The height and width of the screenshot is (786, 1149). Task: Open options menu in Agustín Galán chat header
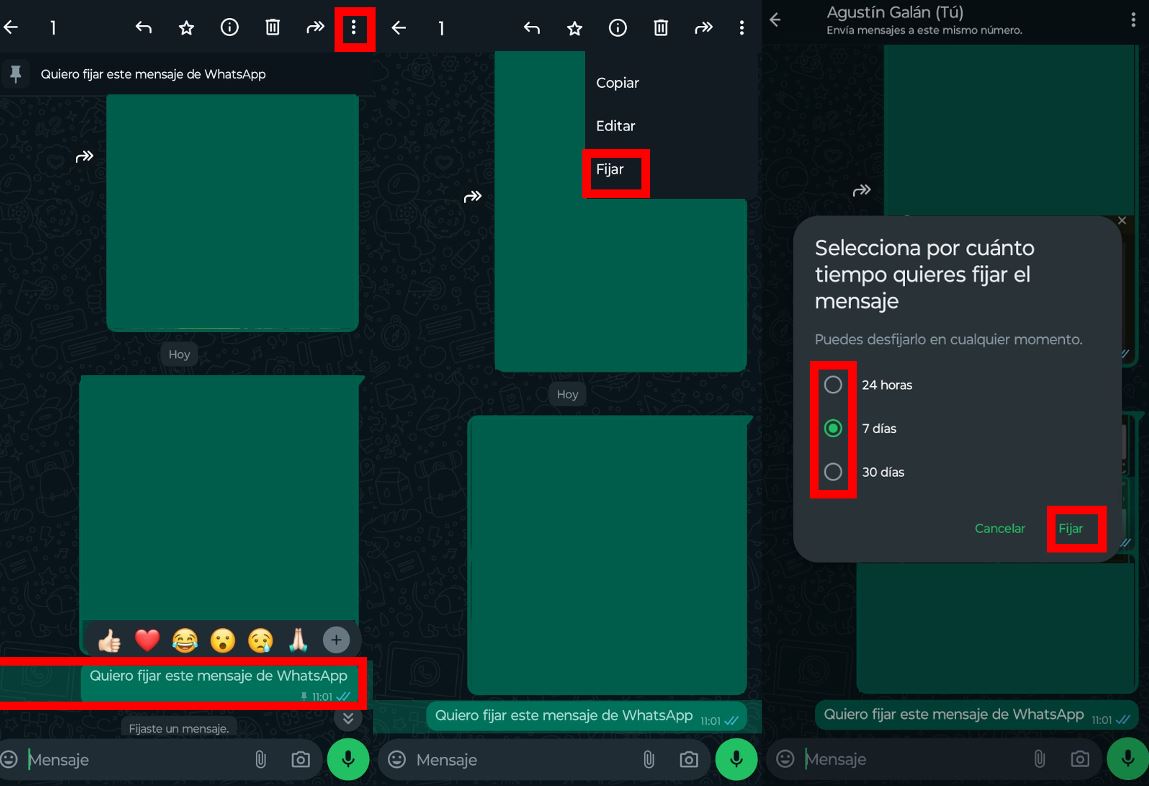pyautogui.click(x=1133, y=20)
